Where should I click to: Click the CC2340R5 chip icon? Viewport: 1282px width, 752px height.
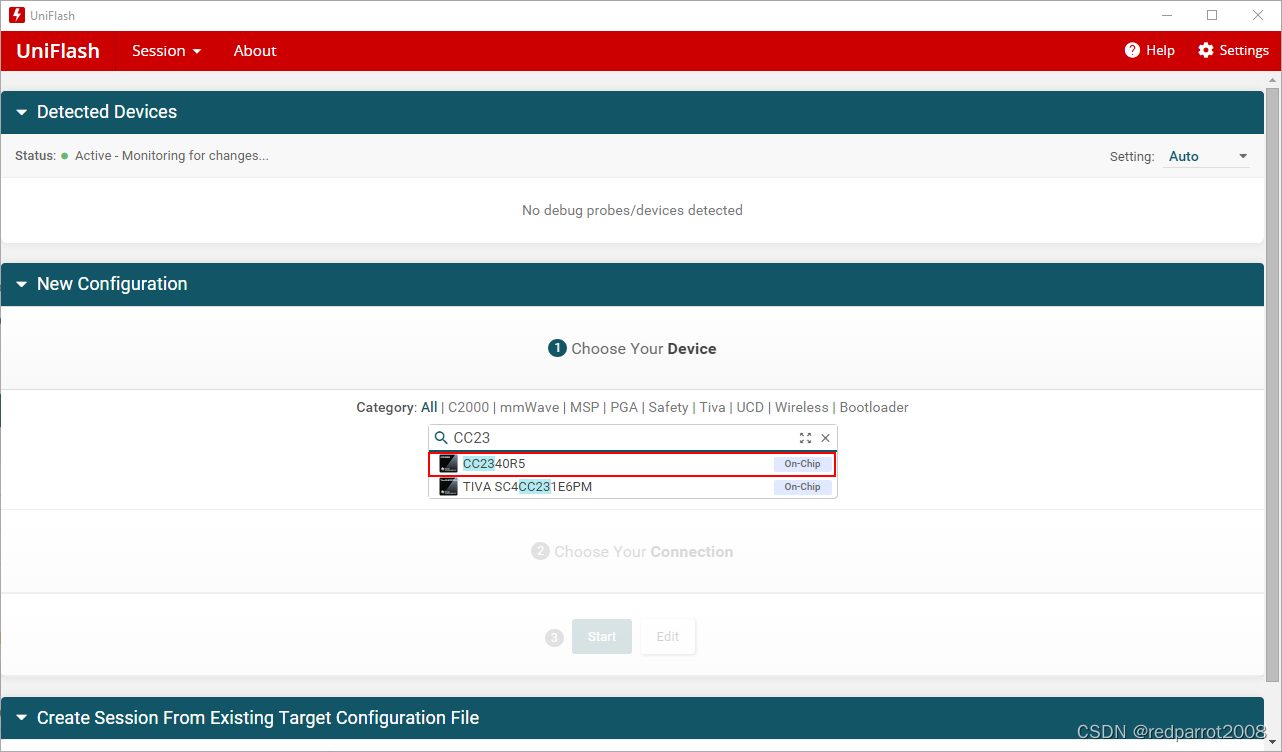(448, 464)
